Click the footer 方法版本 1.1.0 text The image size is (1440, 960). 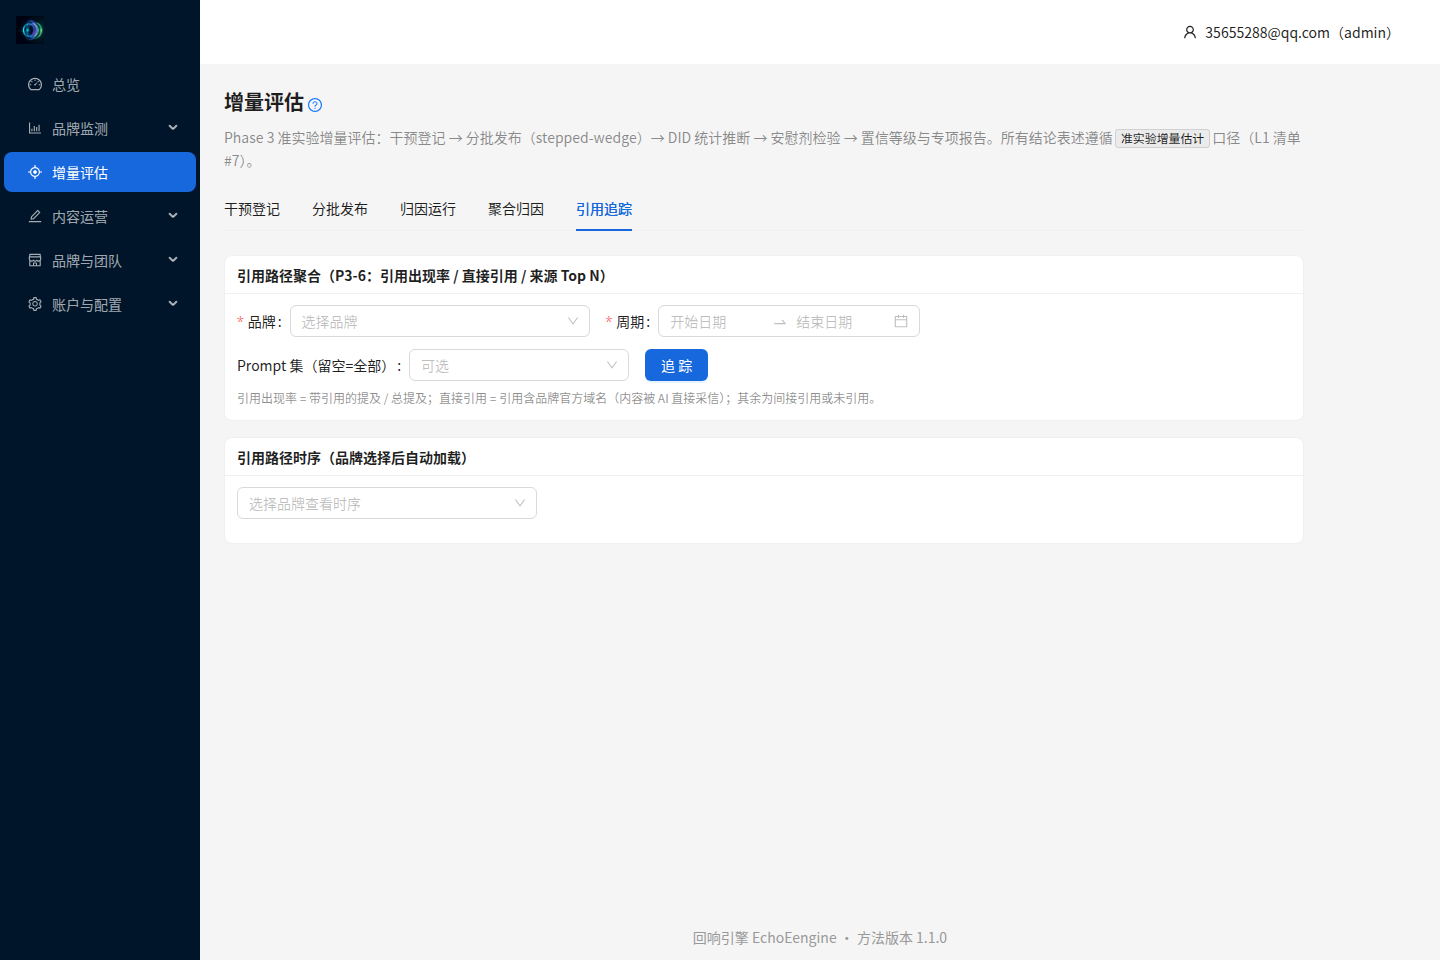pos(902,938)
